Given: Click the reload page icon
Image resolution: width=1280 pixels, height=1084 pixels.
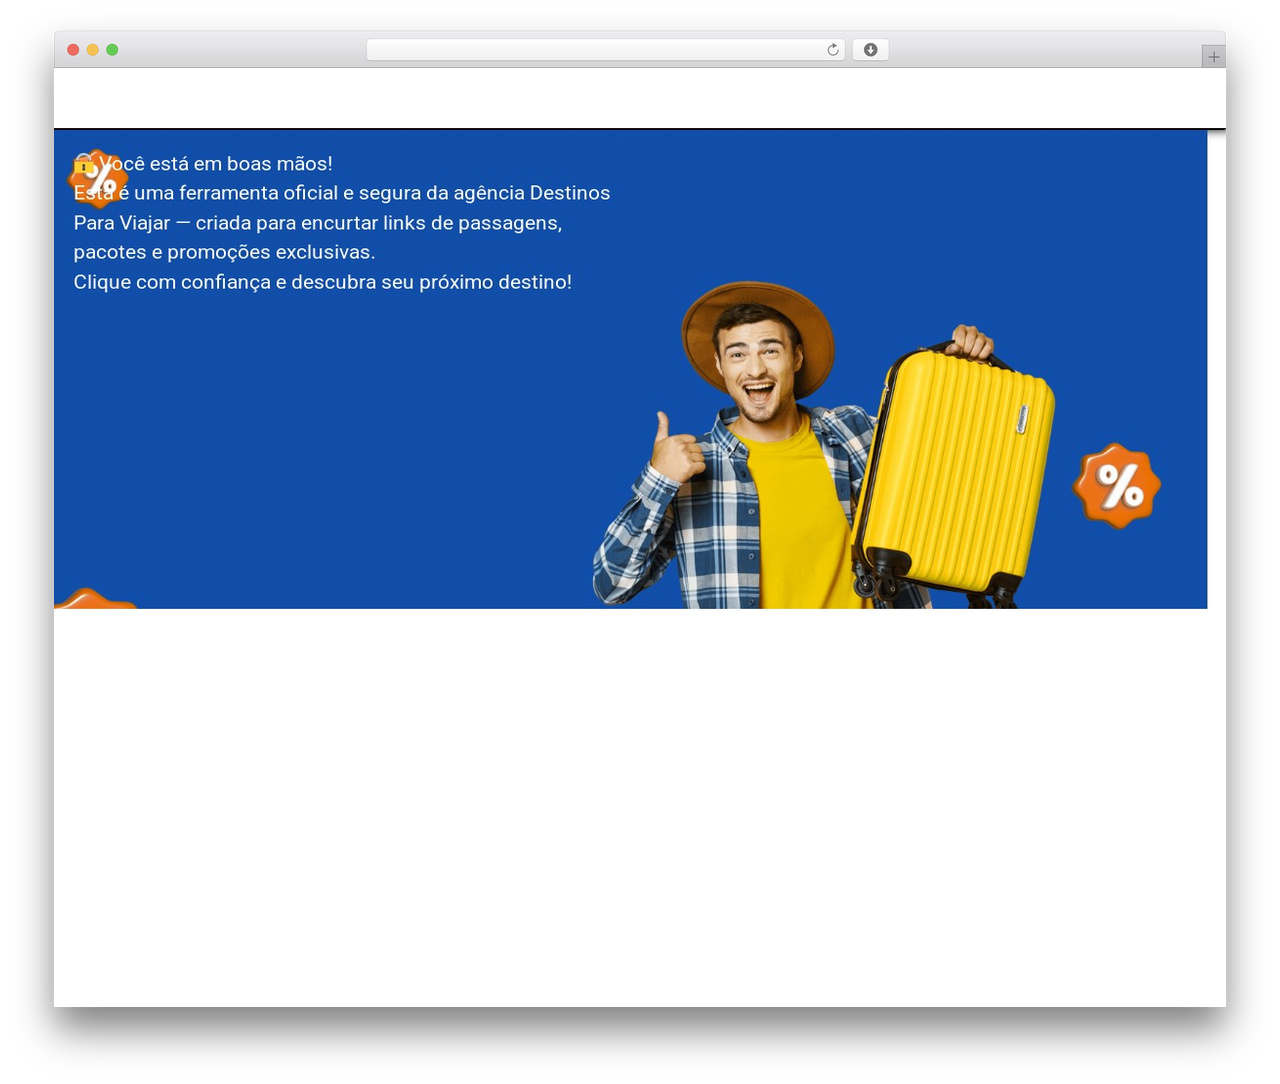Looking at the screenshot, I should 833,50.
